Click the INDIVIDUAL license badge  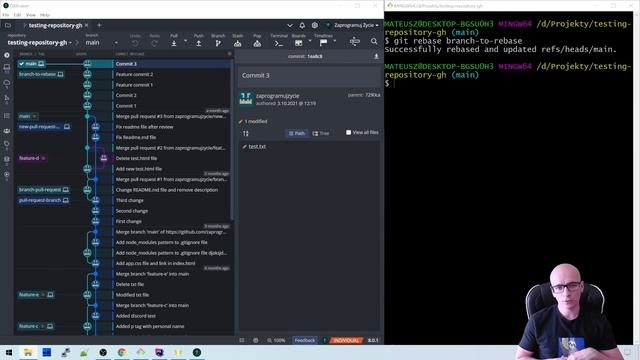pyautogui.click(x=346, y=340)
